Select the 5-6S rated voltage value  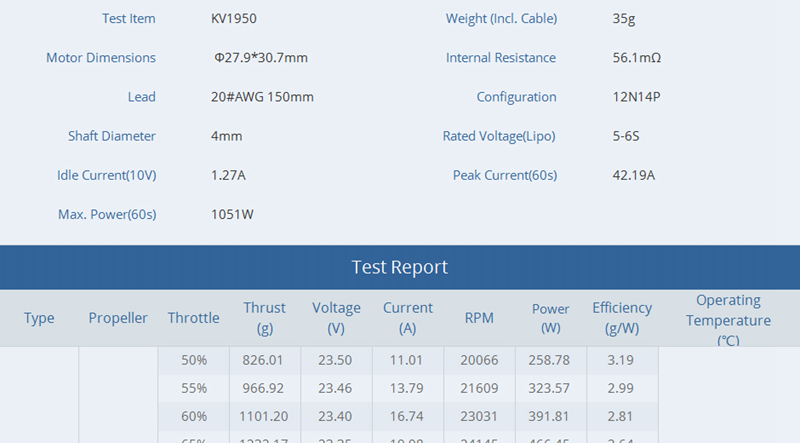tap(626, 136)
